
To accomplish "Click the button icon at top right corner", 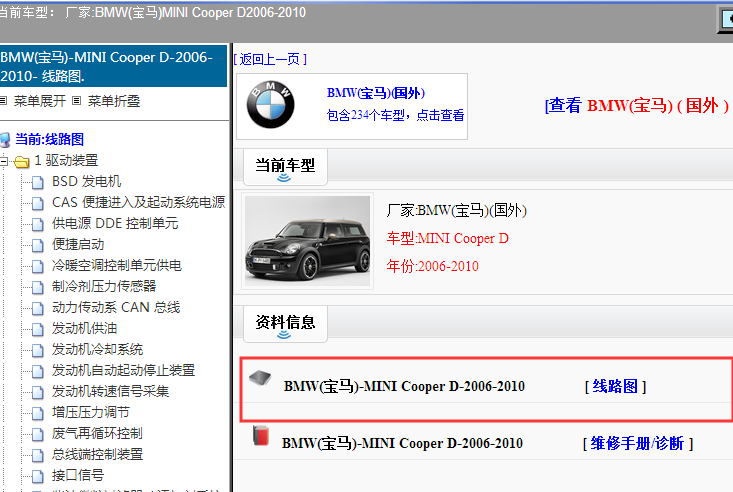I will coord(726,19).
